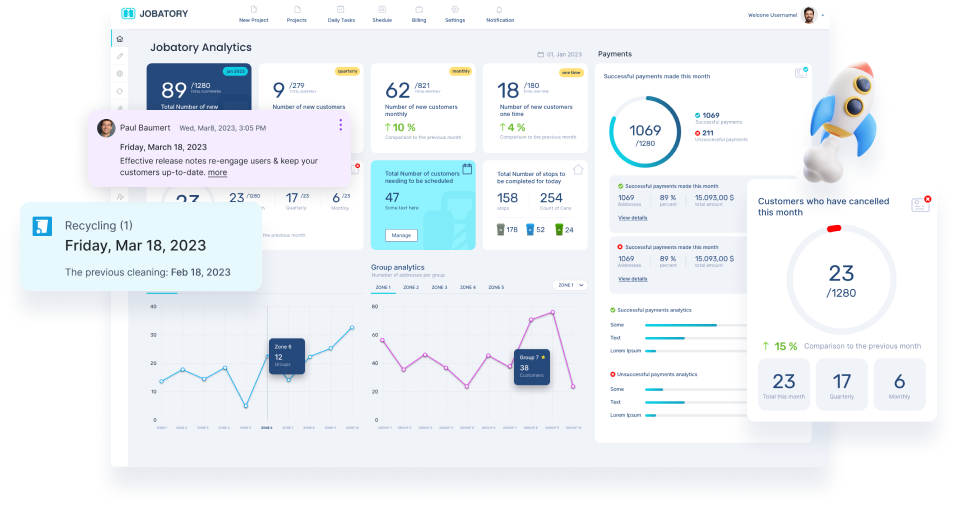The height and width of the screenshot is (507, 957).
Task: Click the "more" link in release note
Action: tap(217, 173)
